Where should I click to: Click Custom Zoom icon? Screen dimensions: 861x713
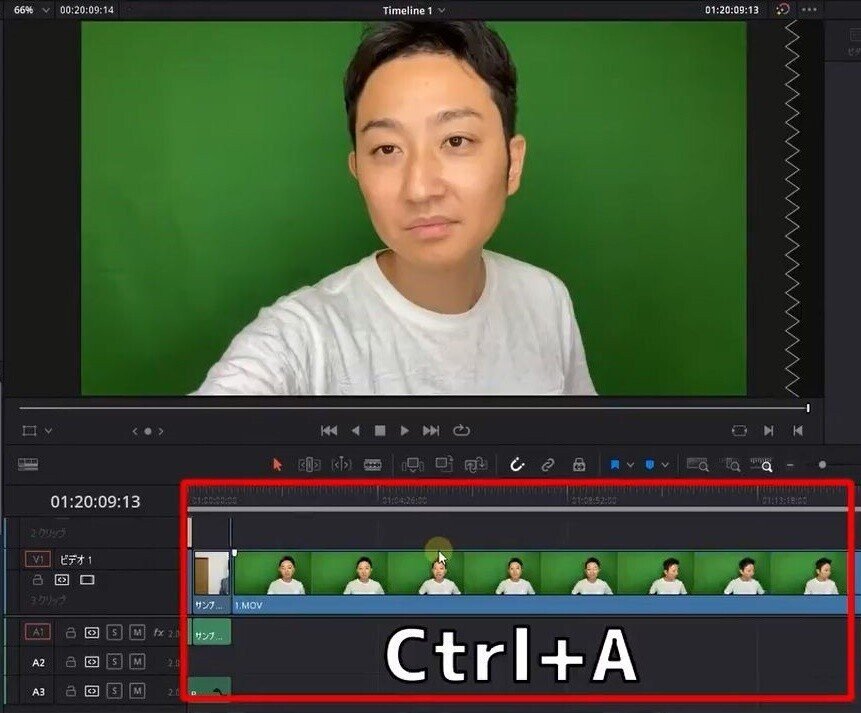tap(762, 465)
